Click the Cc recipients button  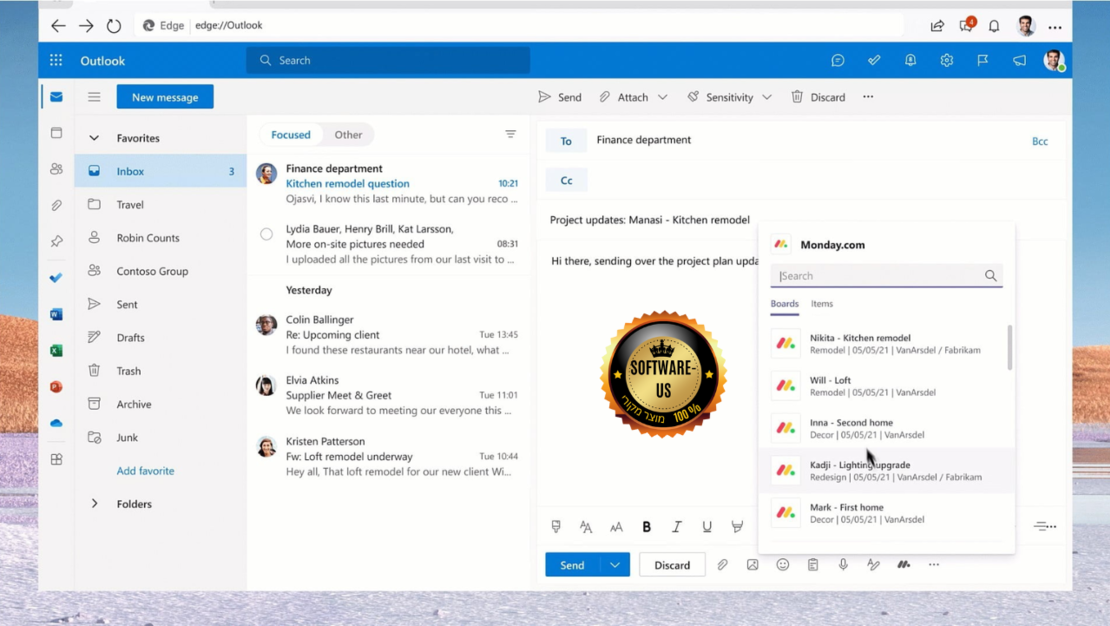pyautogui.click(x=566, y=181)
